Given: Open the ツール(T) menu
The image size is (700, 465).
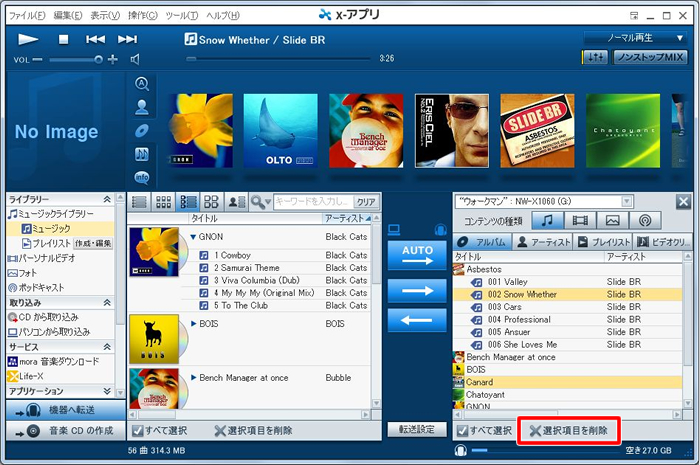Looking at the screenshot, I should (x=180, y=15).
